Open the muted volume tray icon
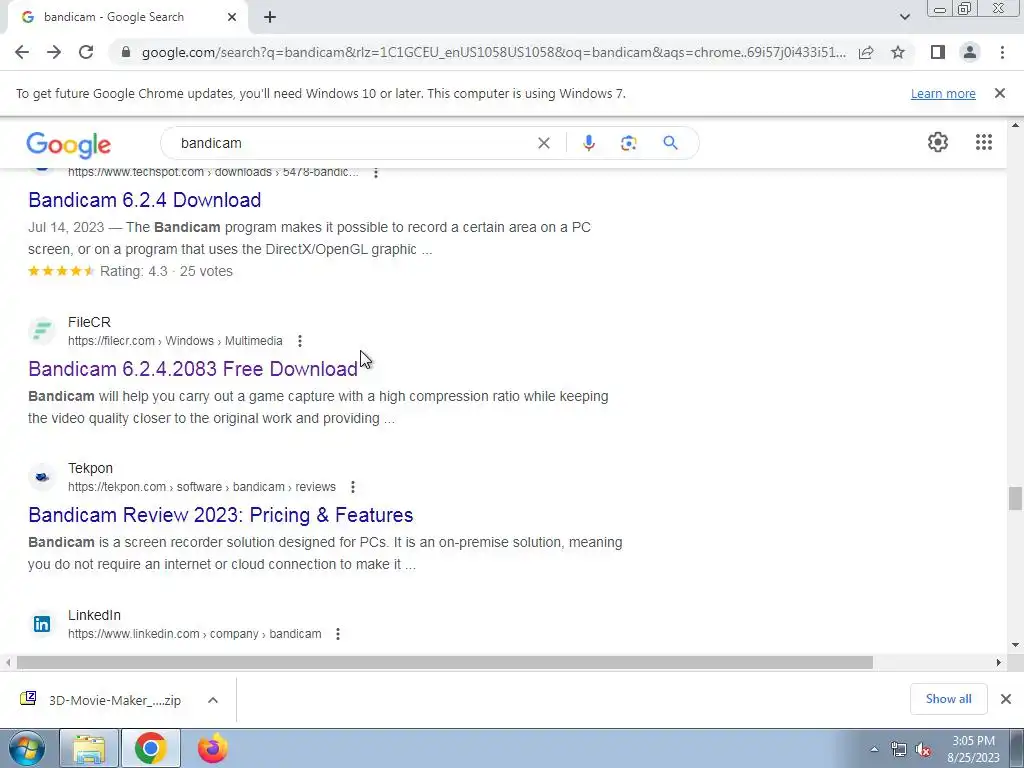 pyautogui.click(x=923, y=750)
